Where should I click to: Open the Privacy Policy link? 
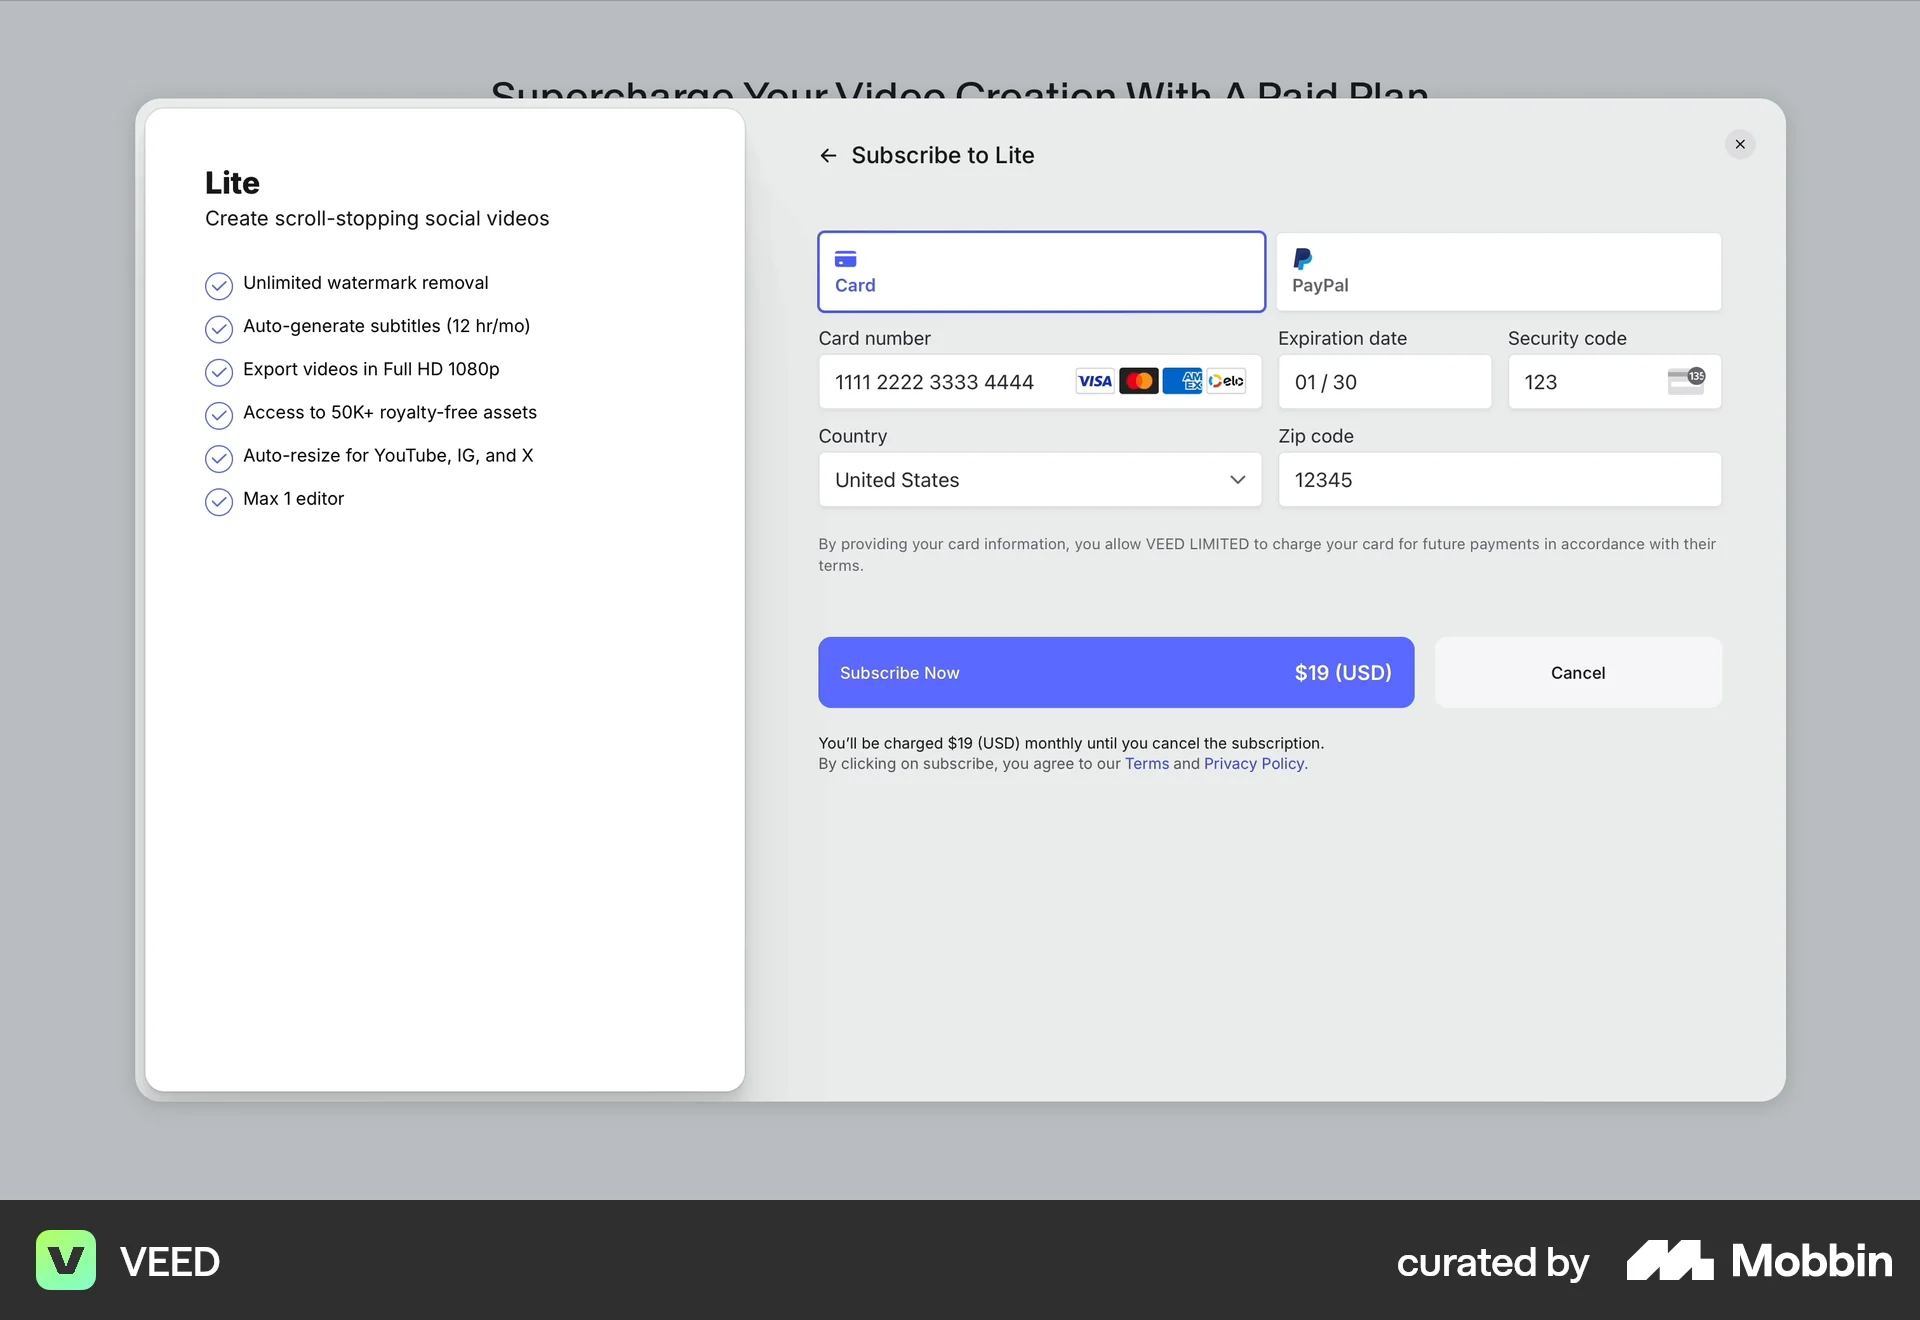click(x=1253, y=763)
